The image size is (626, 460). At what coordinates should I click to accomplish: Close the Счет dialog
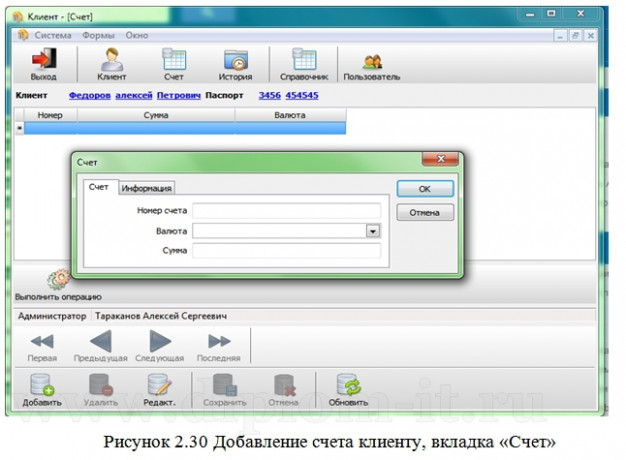pyautogui.click(x=440, y=159)
